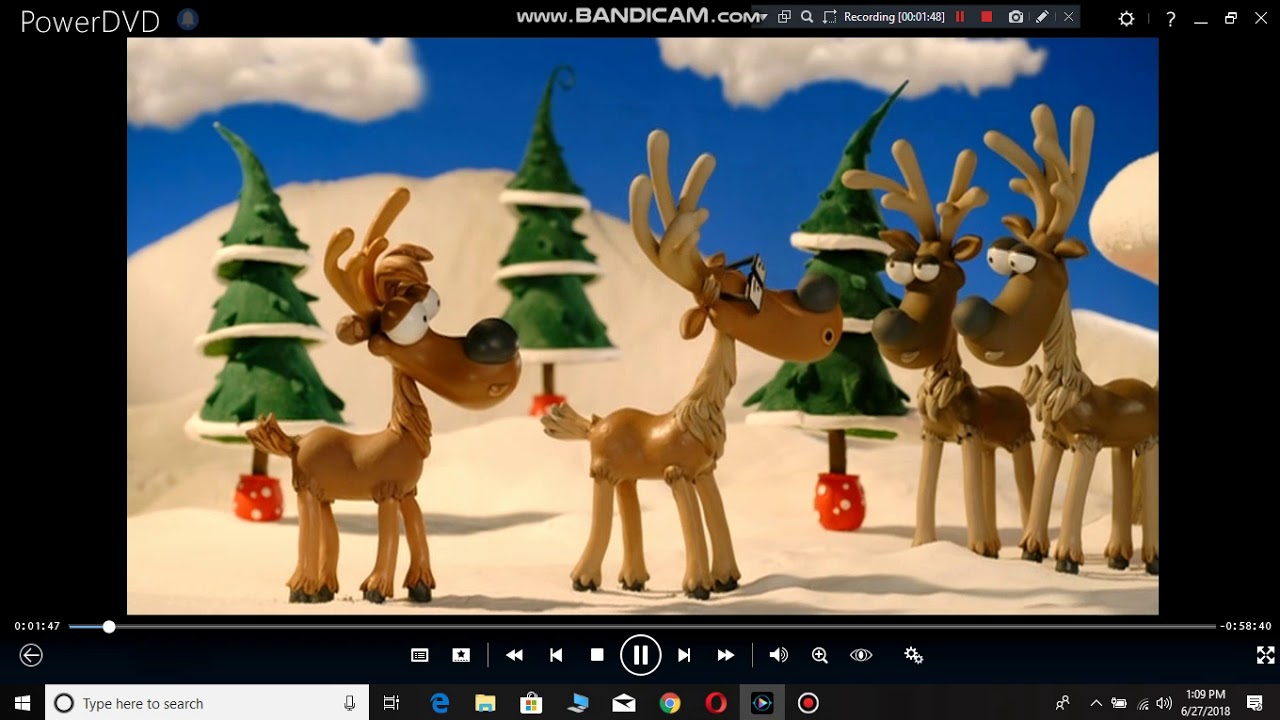The image size is (1280, 720).
Task: Take a Bandicam screenshot with camera icon
Action: 1016,17
